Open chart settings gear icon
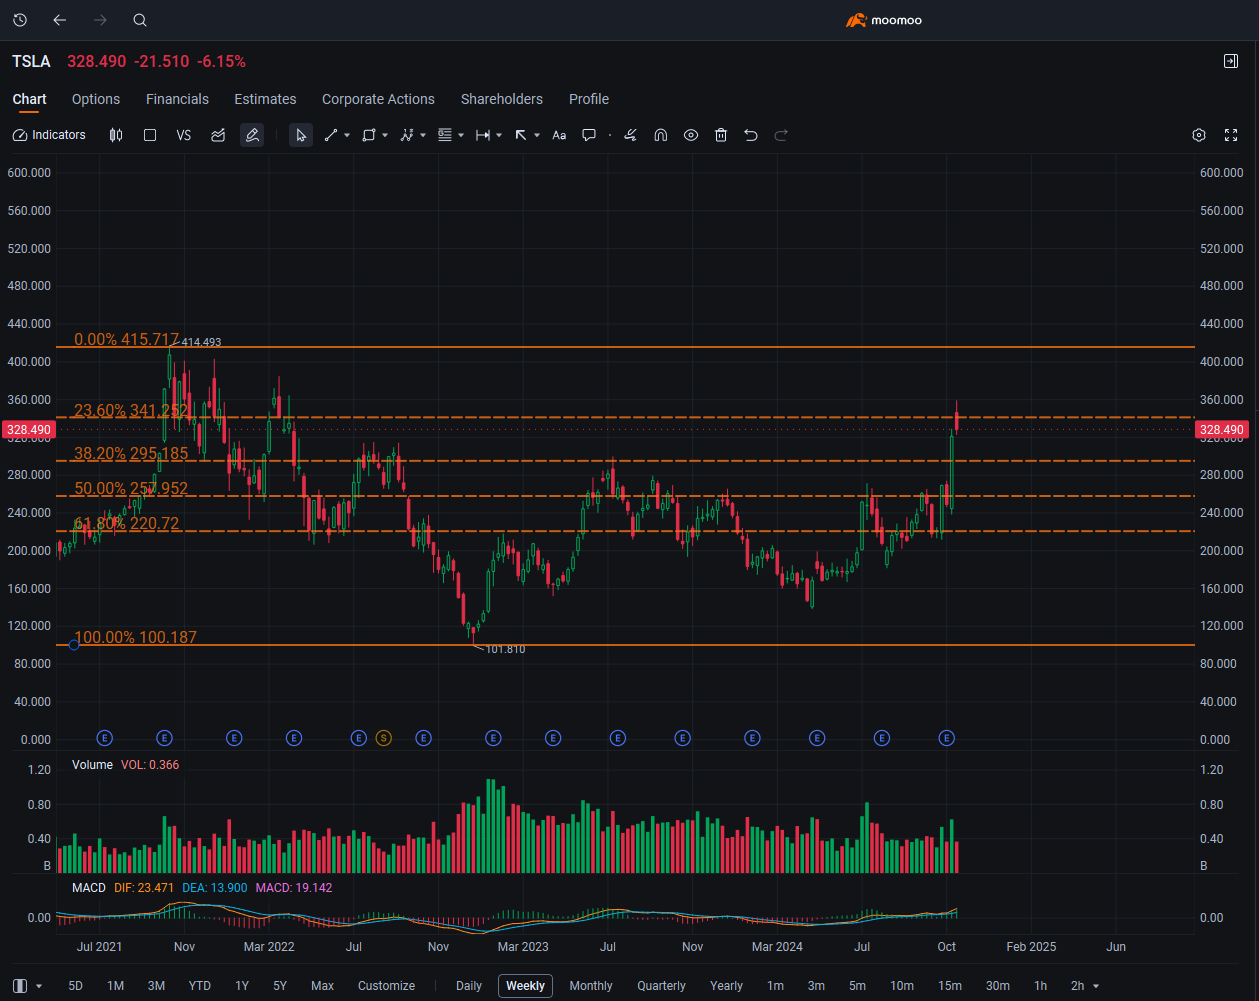The height and width of the screenshot is (1001, 1259). click(1199, 135)
